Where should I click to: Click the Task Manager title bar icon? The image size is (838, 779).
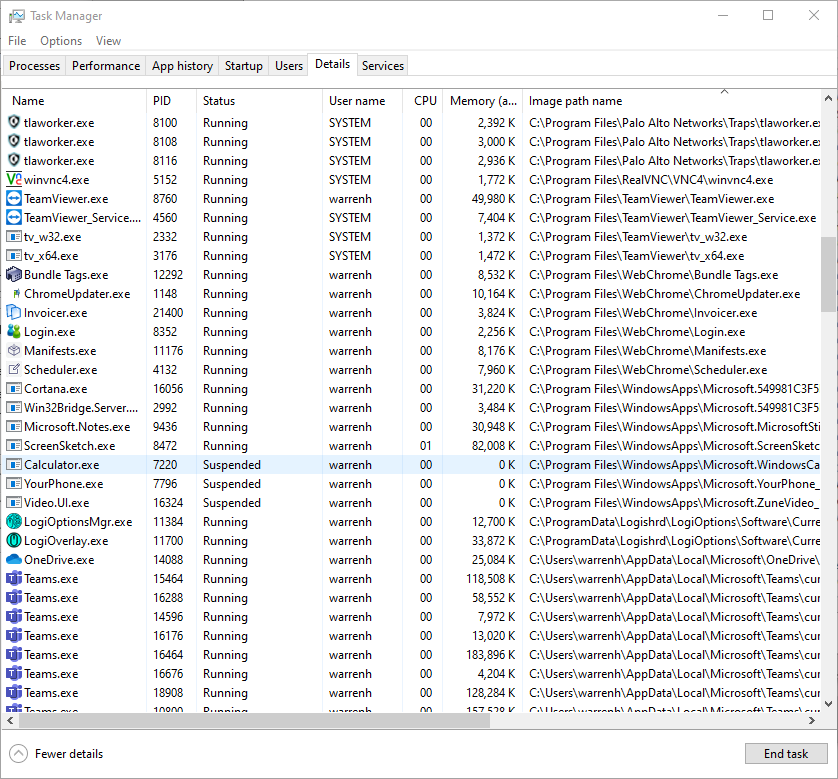click(17, 16)
